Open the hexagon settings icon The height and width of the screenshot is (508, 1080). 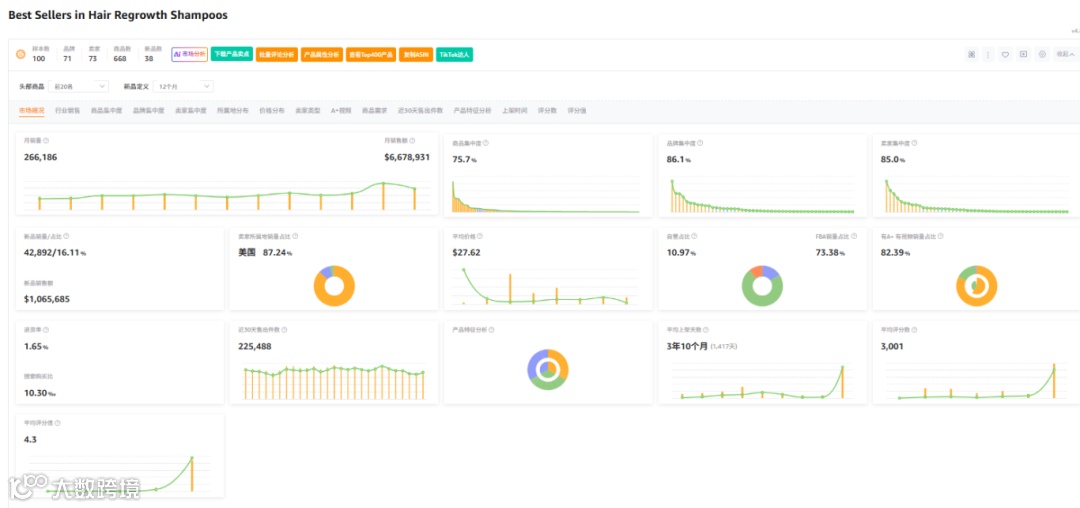[x=1042, y=54]
